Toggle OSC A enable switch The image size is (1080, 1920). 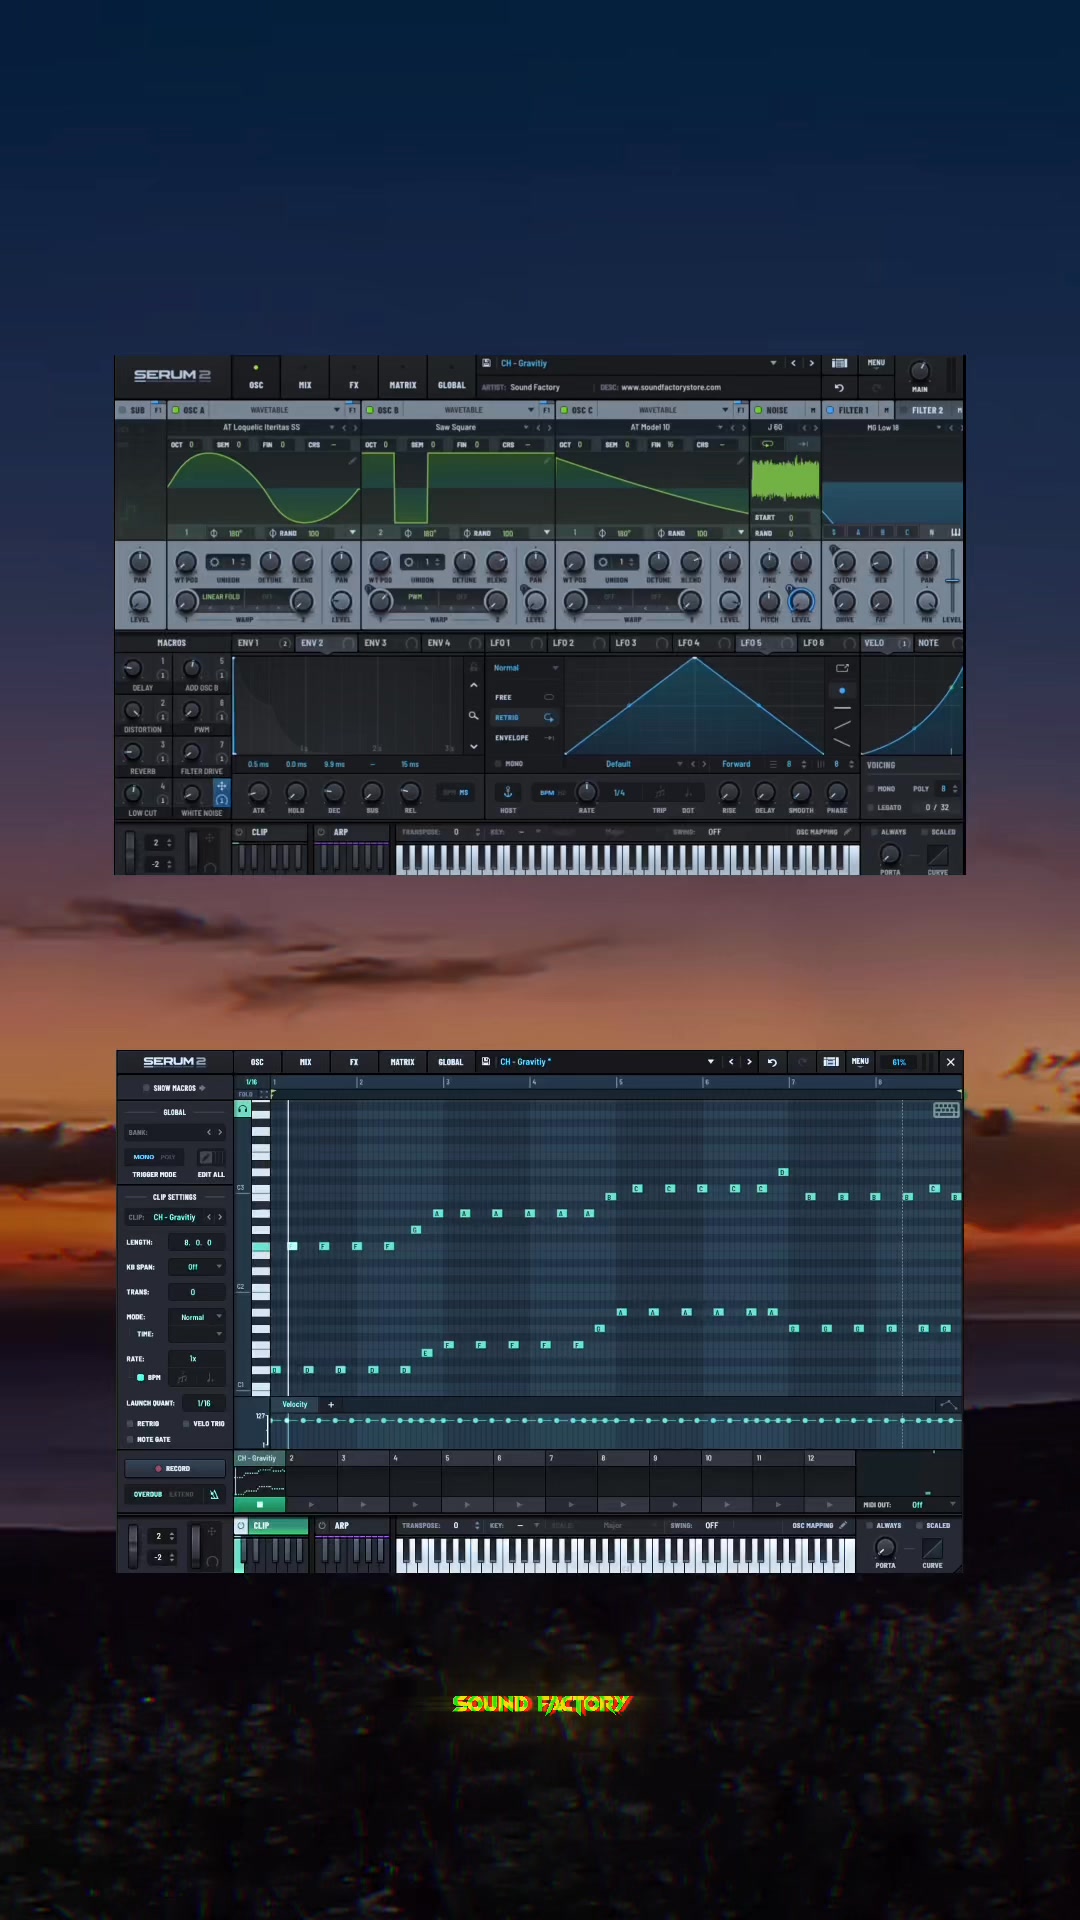click(176, 410)
